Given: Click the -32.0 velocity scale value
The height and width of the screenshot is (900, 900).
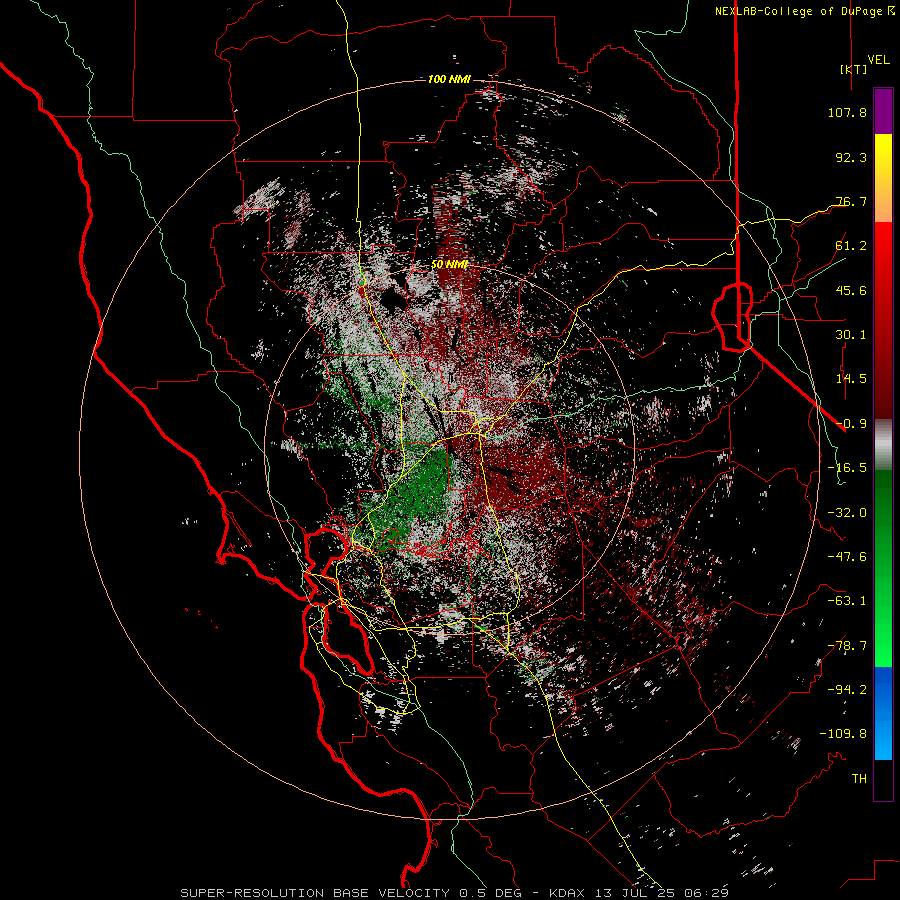Looking at the screenshot, I should pos(847,513).
